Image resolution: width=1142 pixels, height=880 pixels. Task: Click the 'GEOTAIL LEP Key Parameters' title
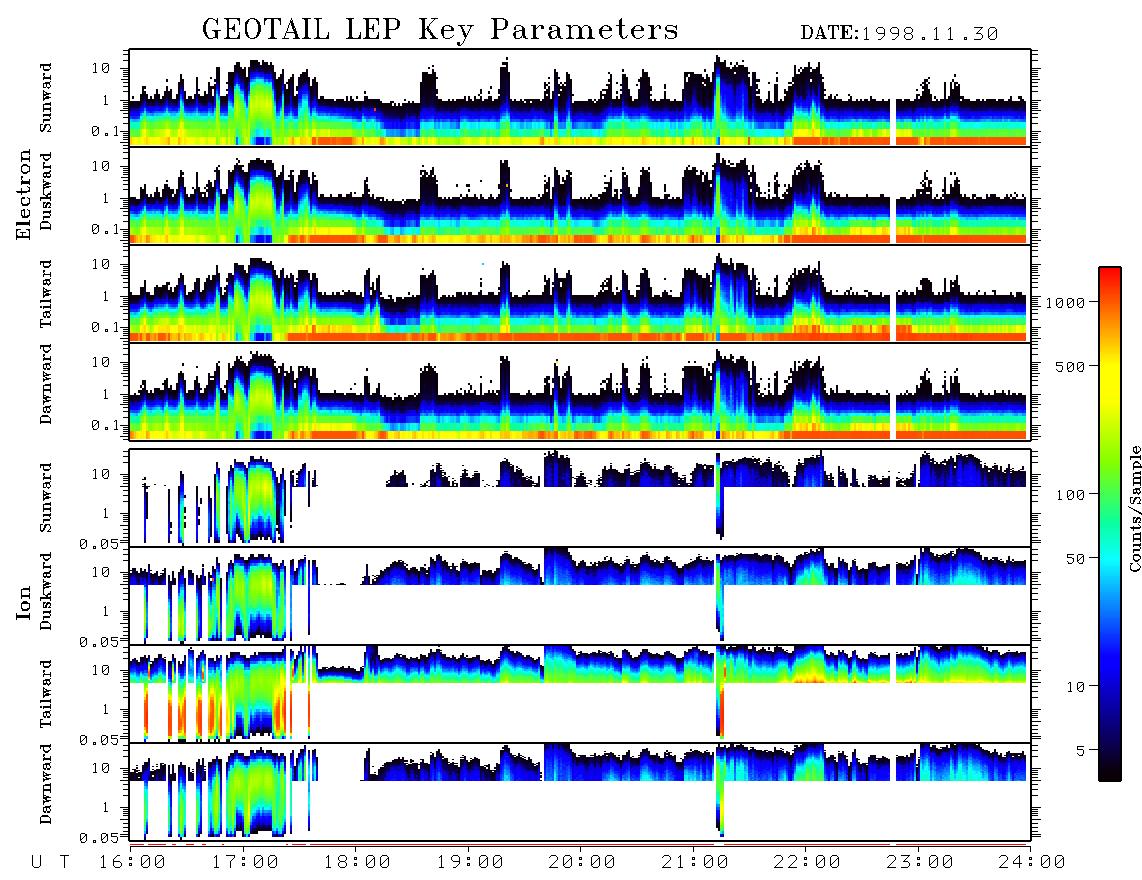(x=440, y=31)
